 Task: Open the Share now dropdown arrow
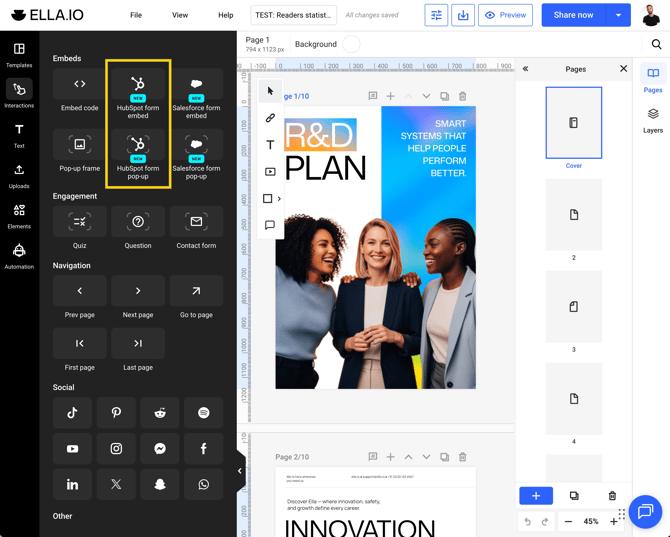(x=618, y=15)
